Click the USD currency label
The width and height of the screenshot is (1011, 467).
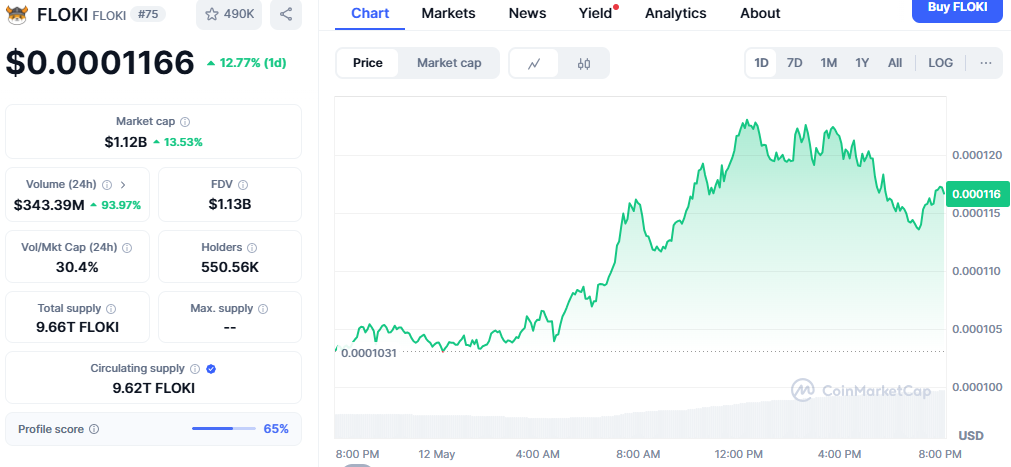971,435
